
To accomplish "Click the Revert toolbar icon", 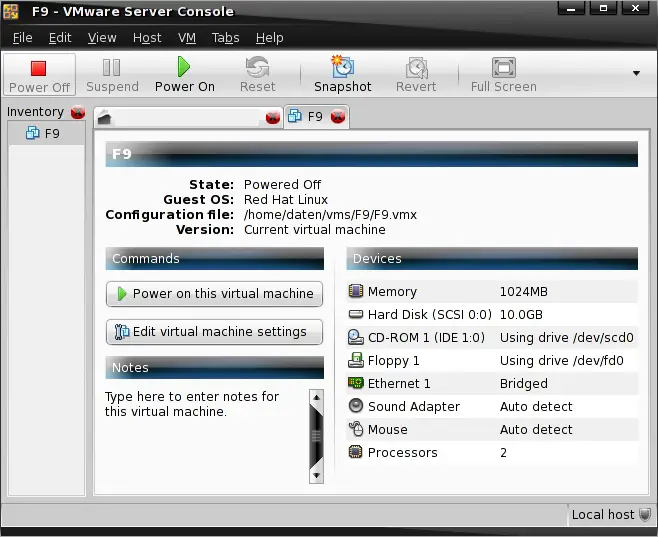I will [x=416, y=68].
